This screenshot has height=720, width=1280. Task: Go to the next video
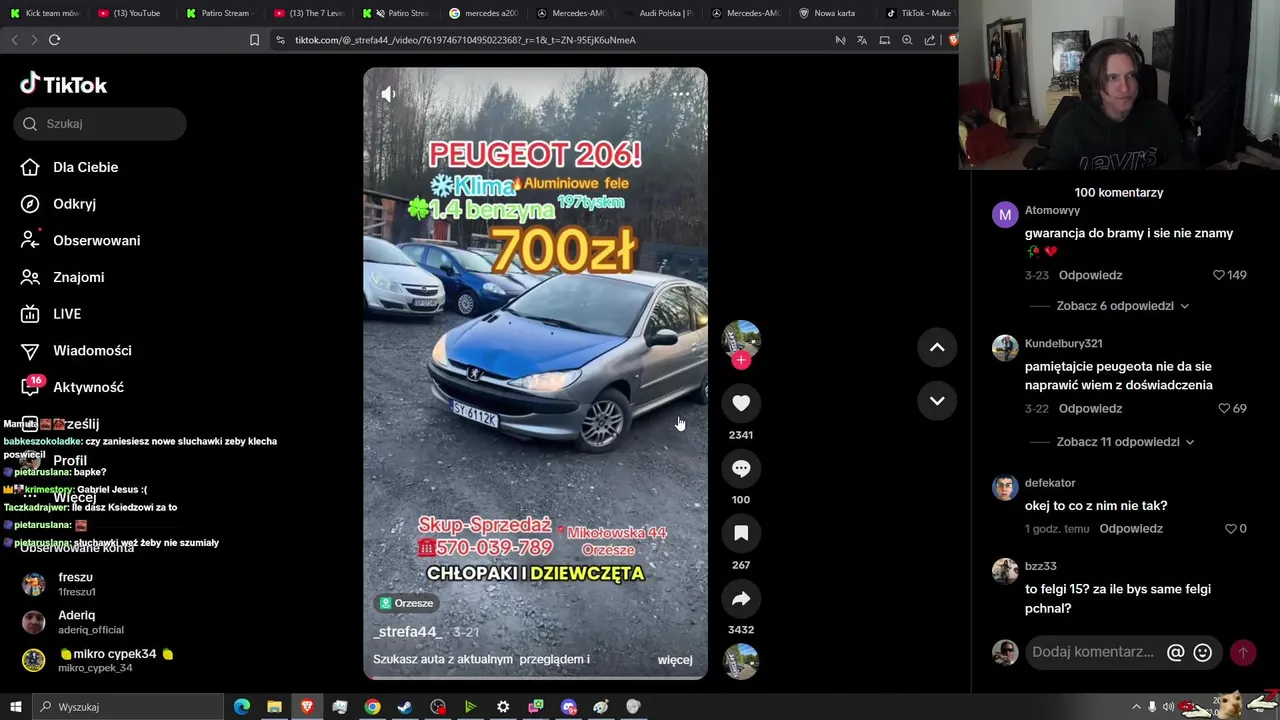tap(937, 400)
